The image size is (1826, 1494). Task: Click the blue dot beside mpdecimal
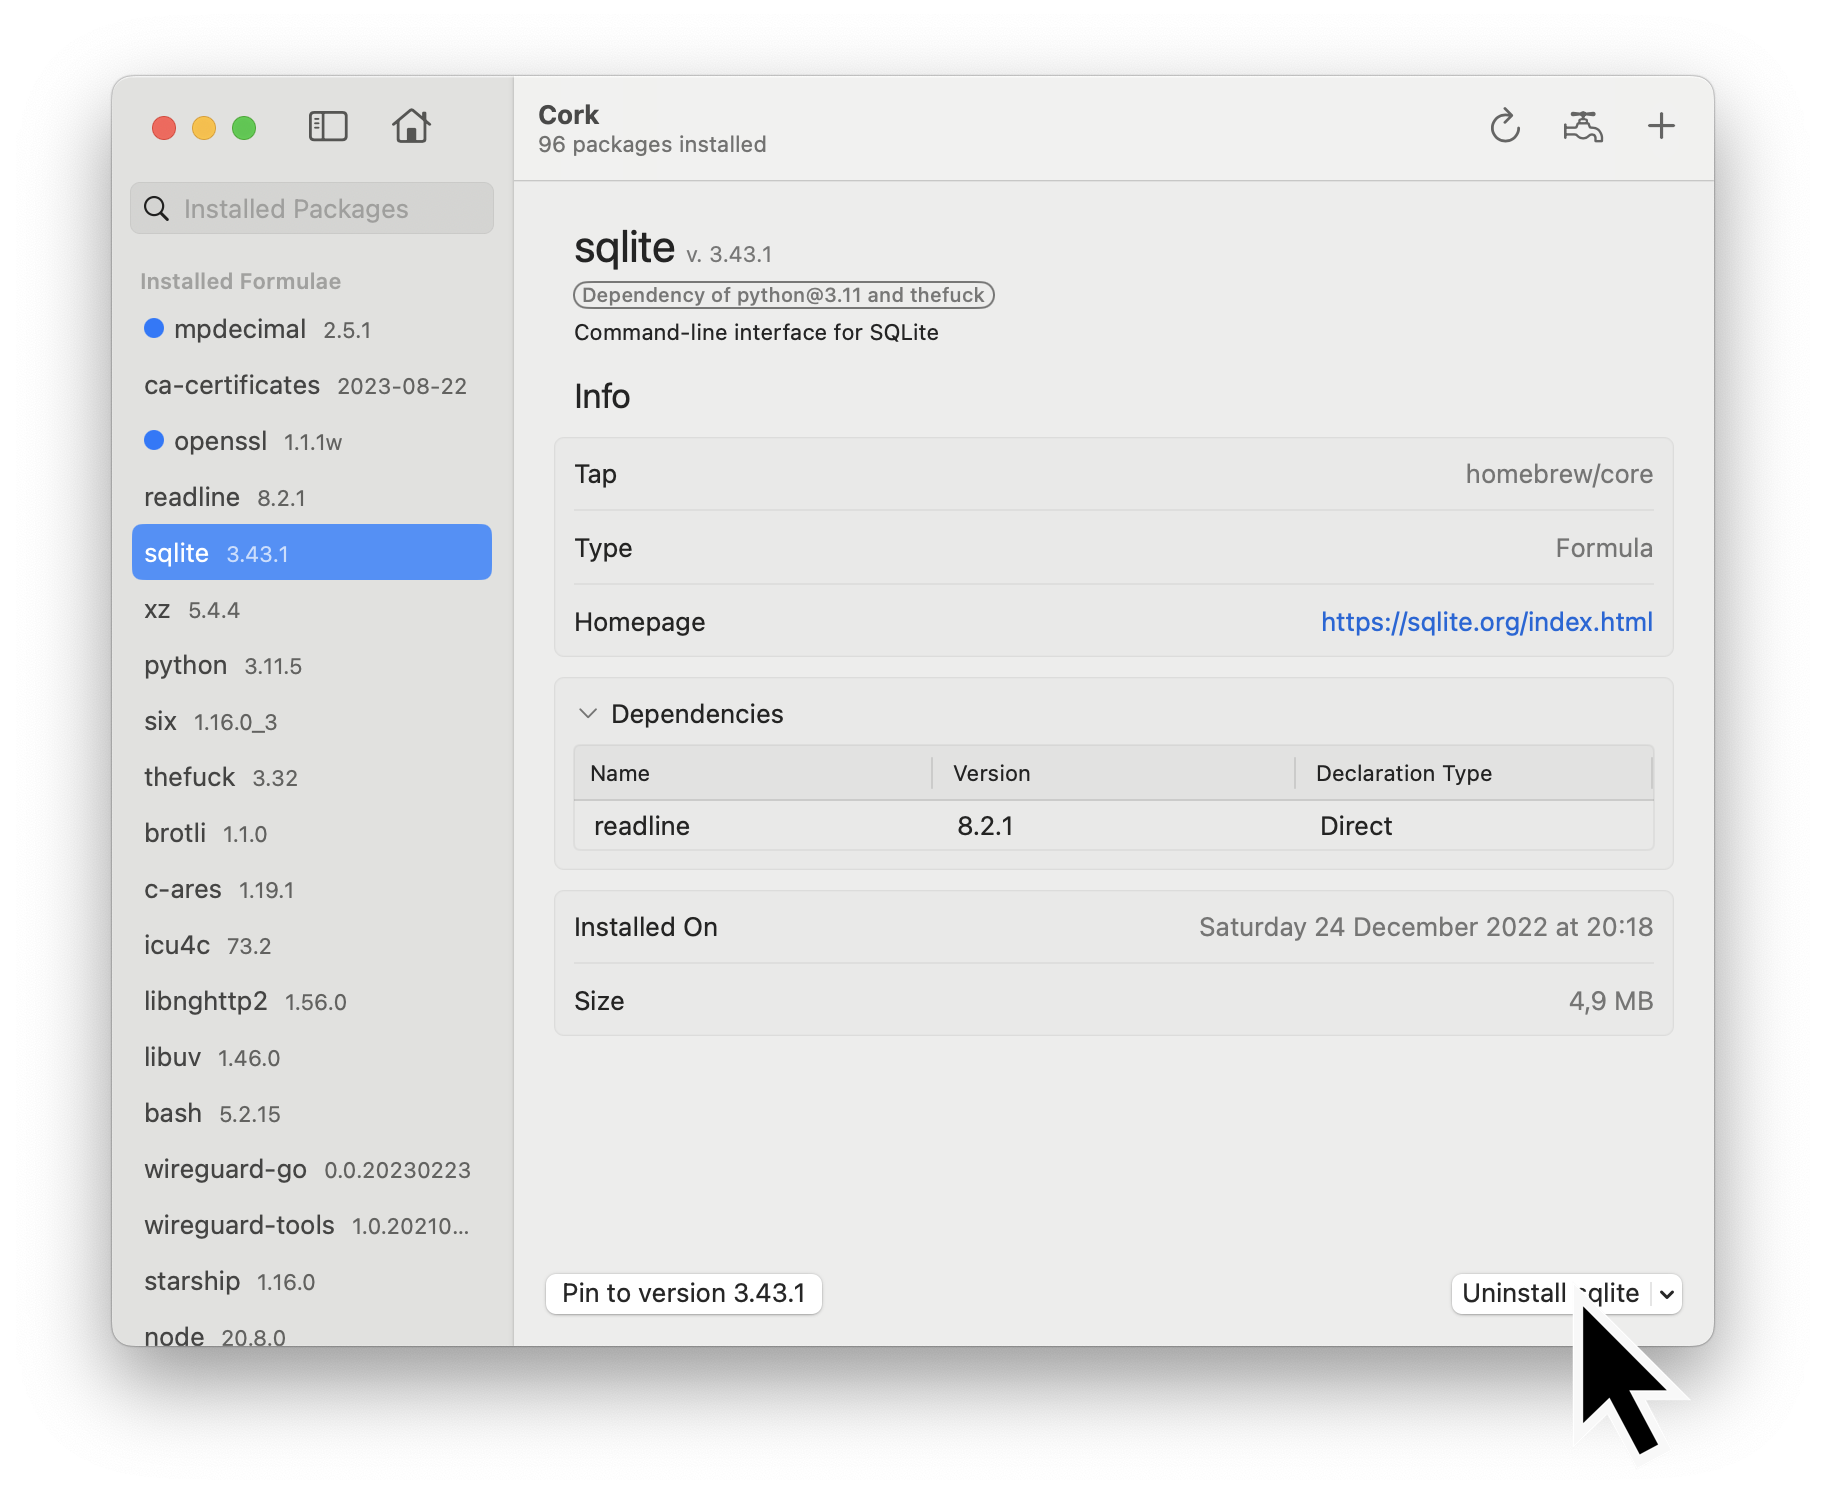154,329
